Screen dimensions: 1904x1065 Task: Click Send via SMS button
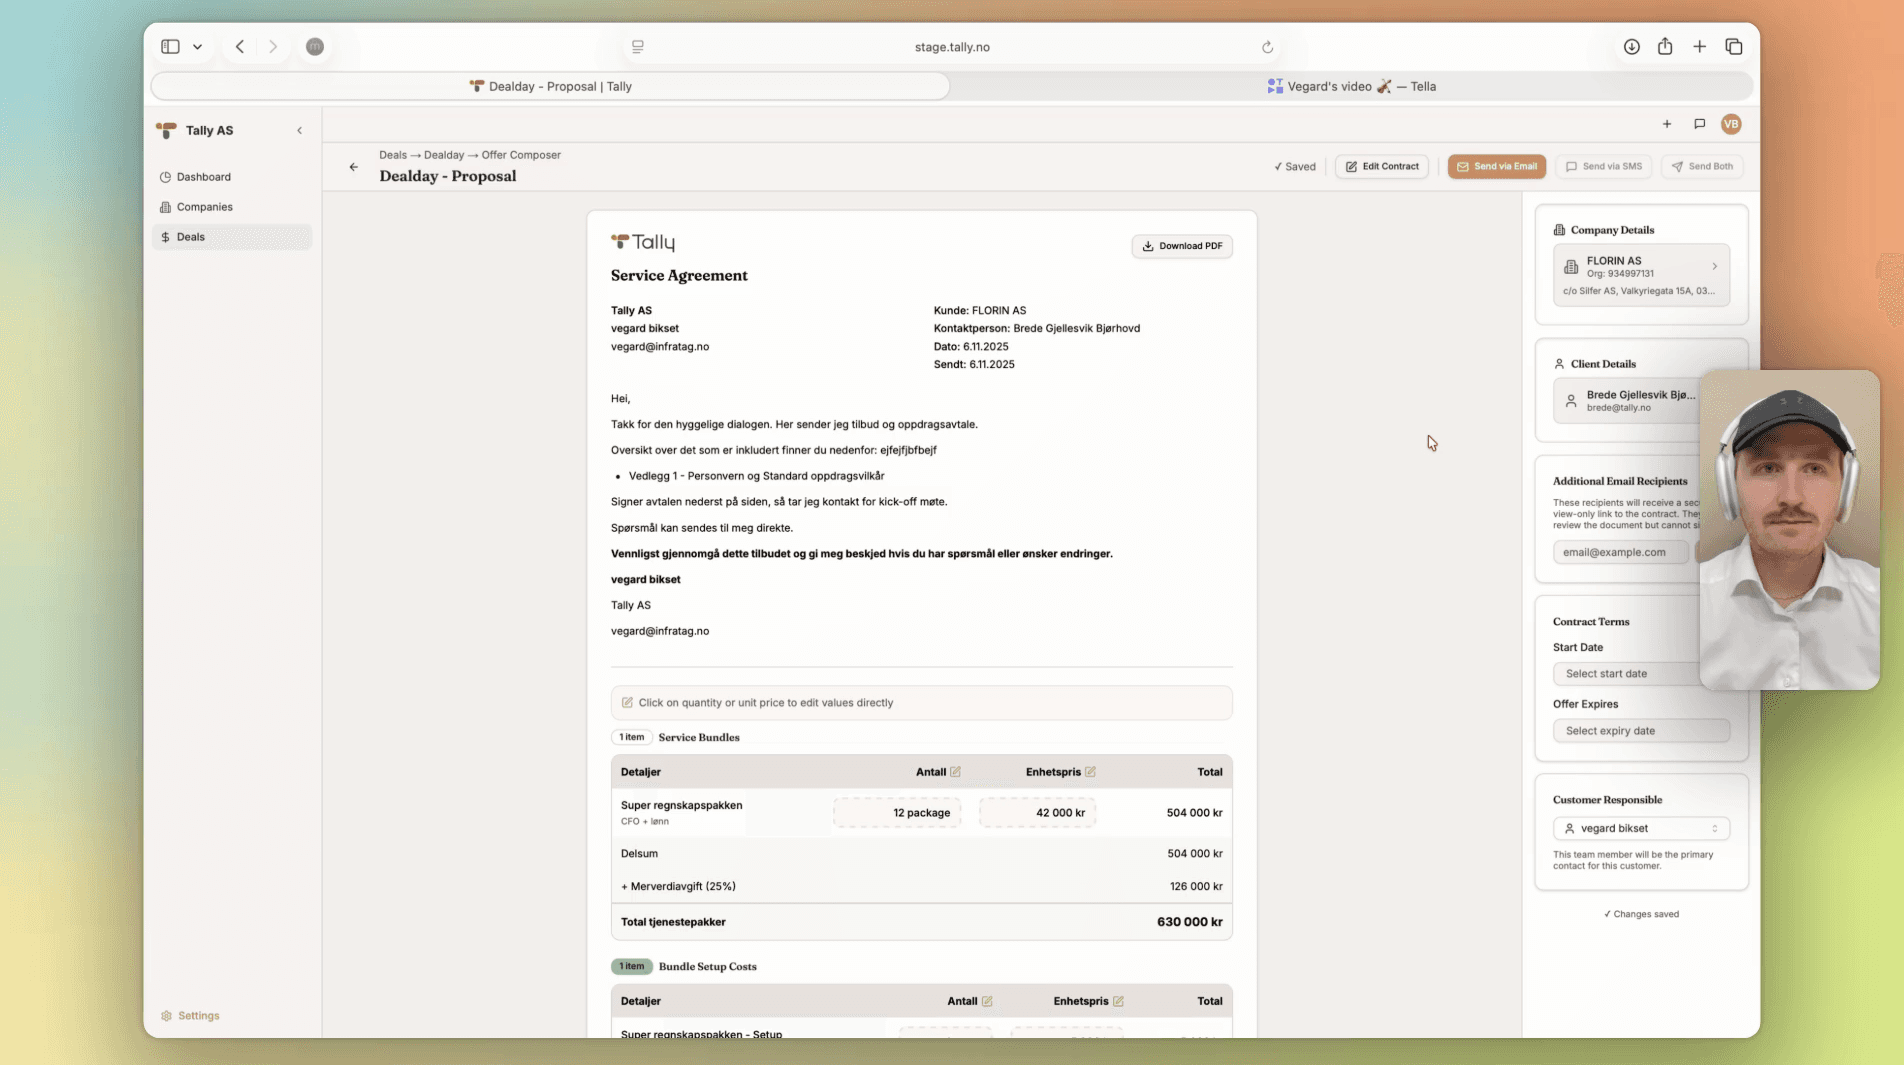tap(1603, 167)
